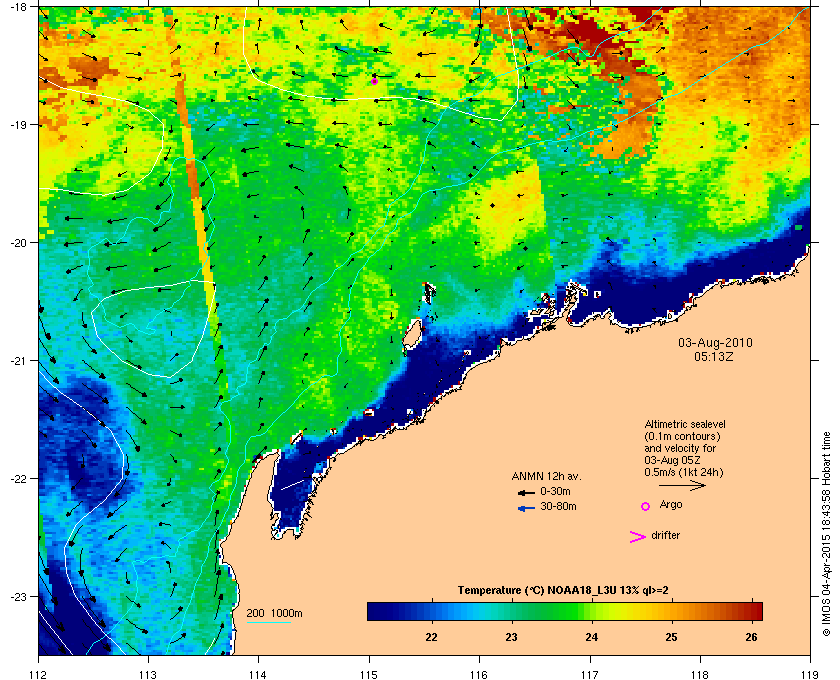This screenshot has width=840, height=680.
Task: Click the black 0-30m arrow legend symbol
Action: click(526, 492)
